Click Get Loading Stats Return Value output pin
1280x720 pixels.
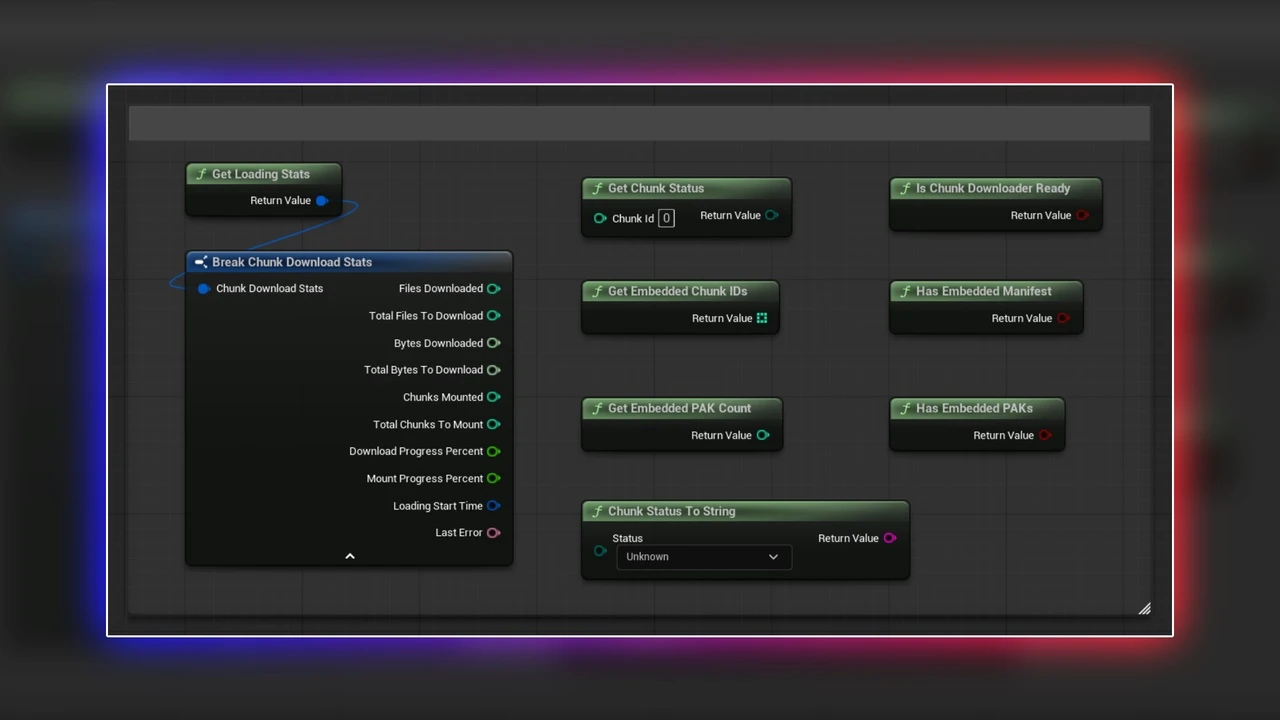click(321, 201)
